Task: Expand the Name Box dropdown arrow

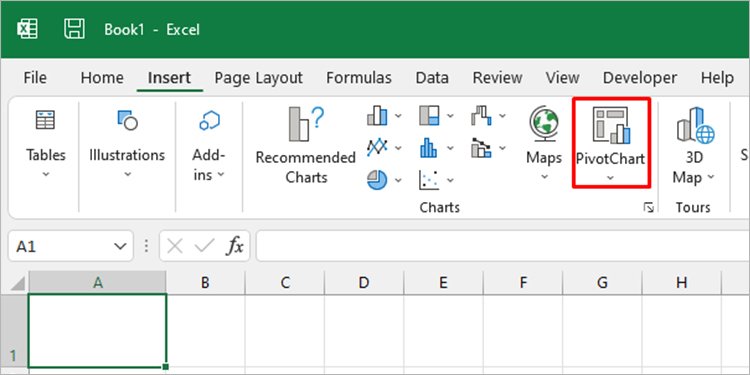Action: coord(120,246)
